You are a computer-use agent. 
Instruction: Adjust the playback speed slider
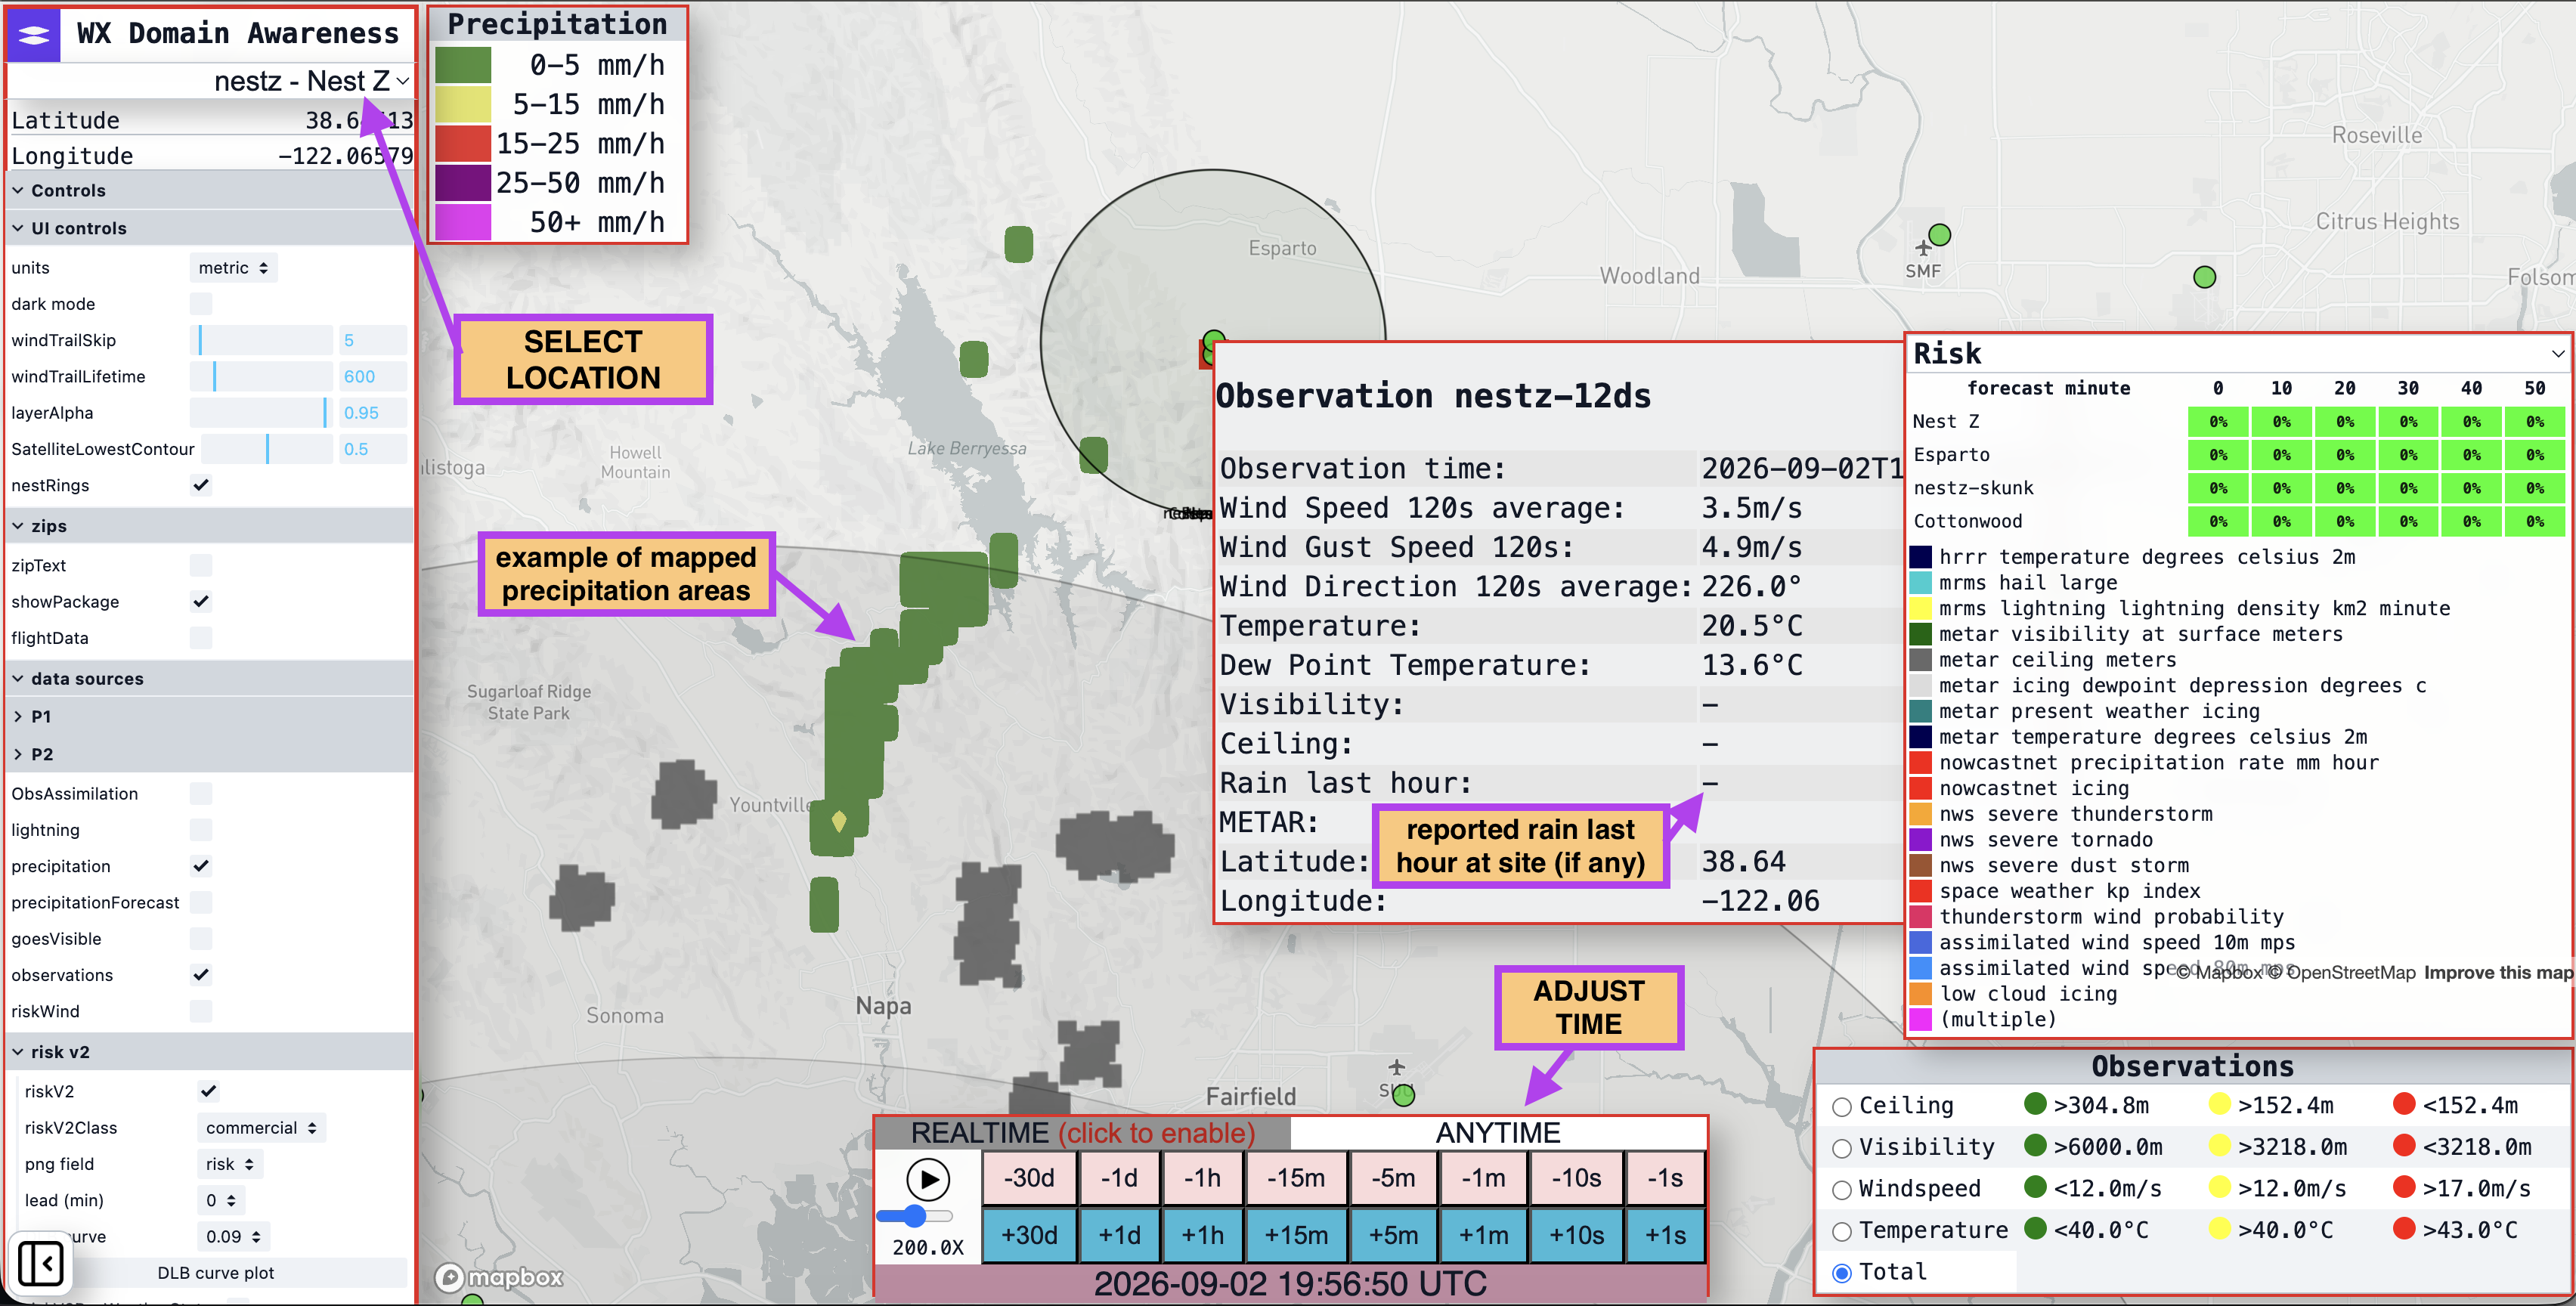[914, 1216]
